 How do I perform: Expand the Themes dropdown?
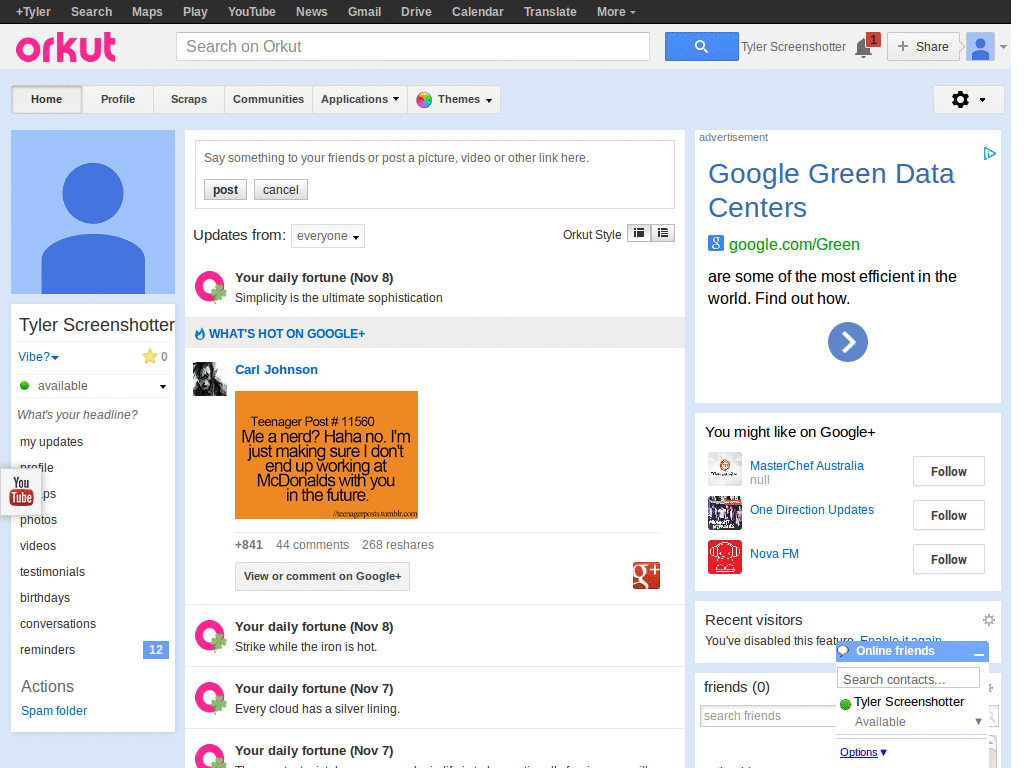point(455,99)
